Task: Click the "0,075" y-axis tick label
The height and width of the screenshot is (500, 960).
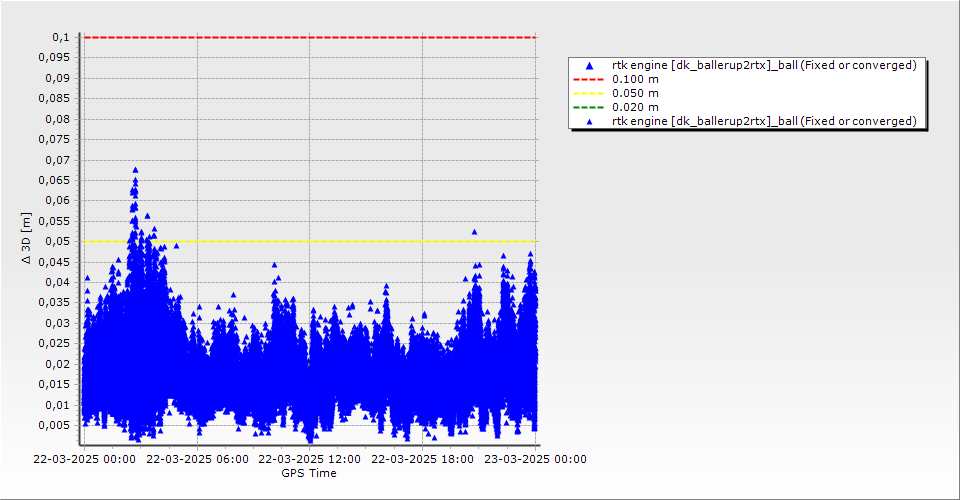Action: click(54, 140)
